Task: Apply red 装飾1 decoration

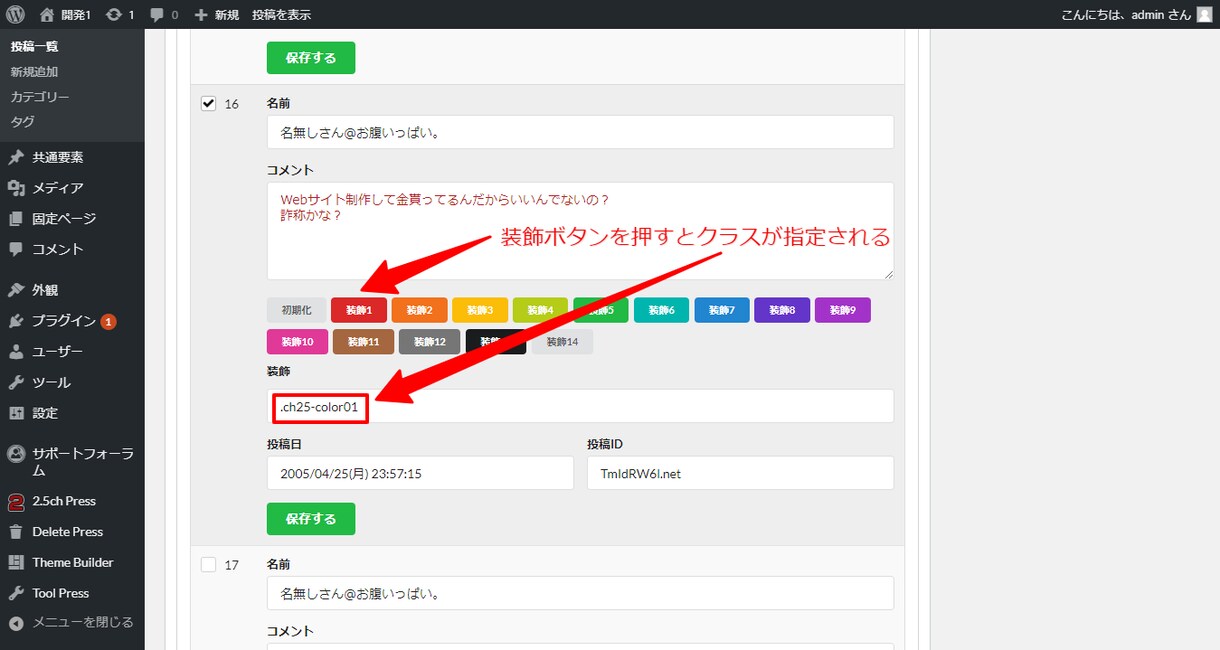Action: coord(359,310)
